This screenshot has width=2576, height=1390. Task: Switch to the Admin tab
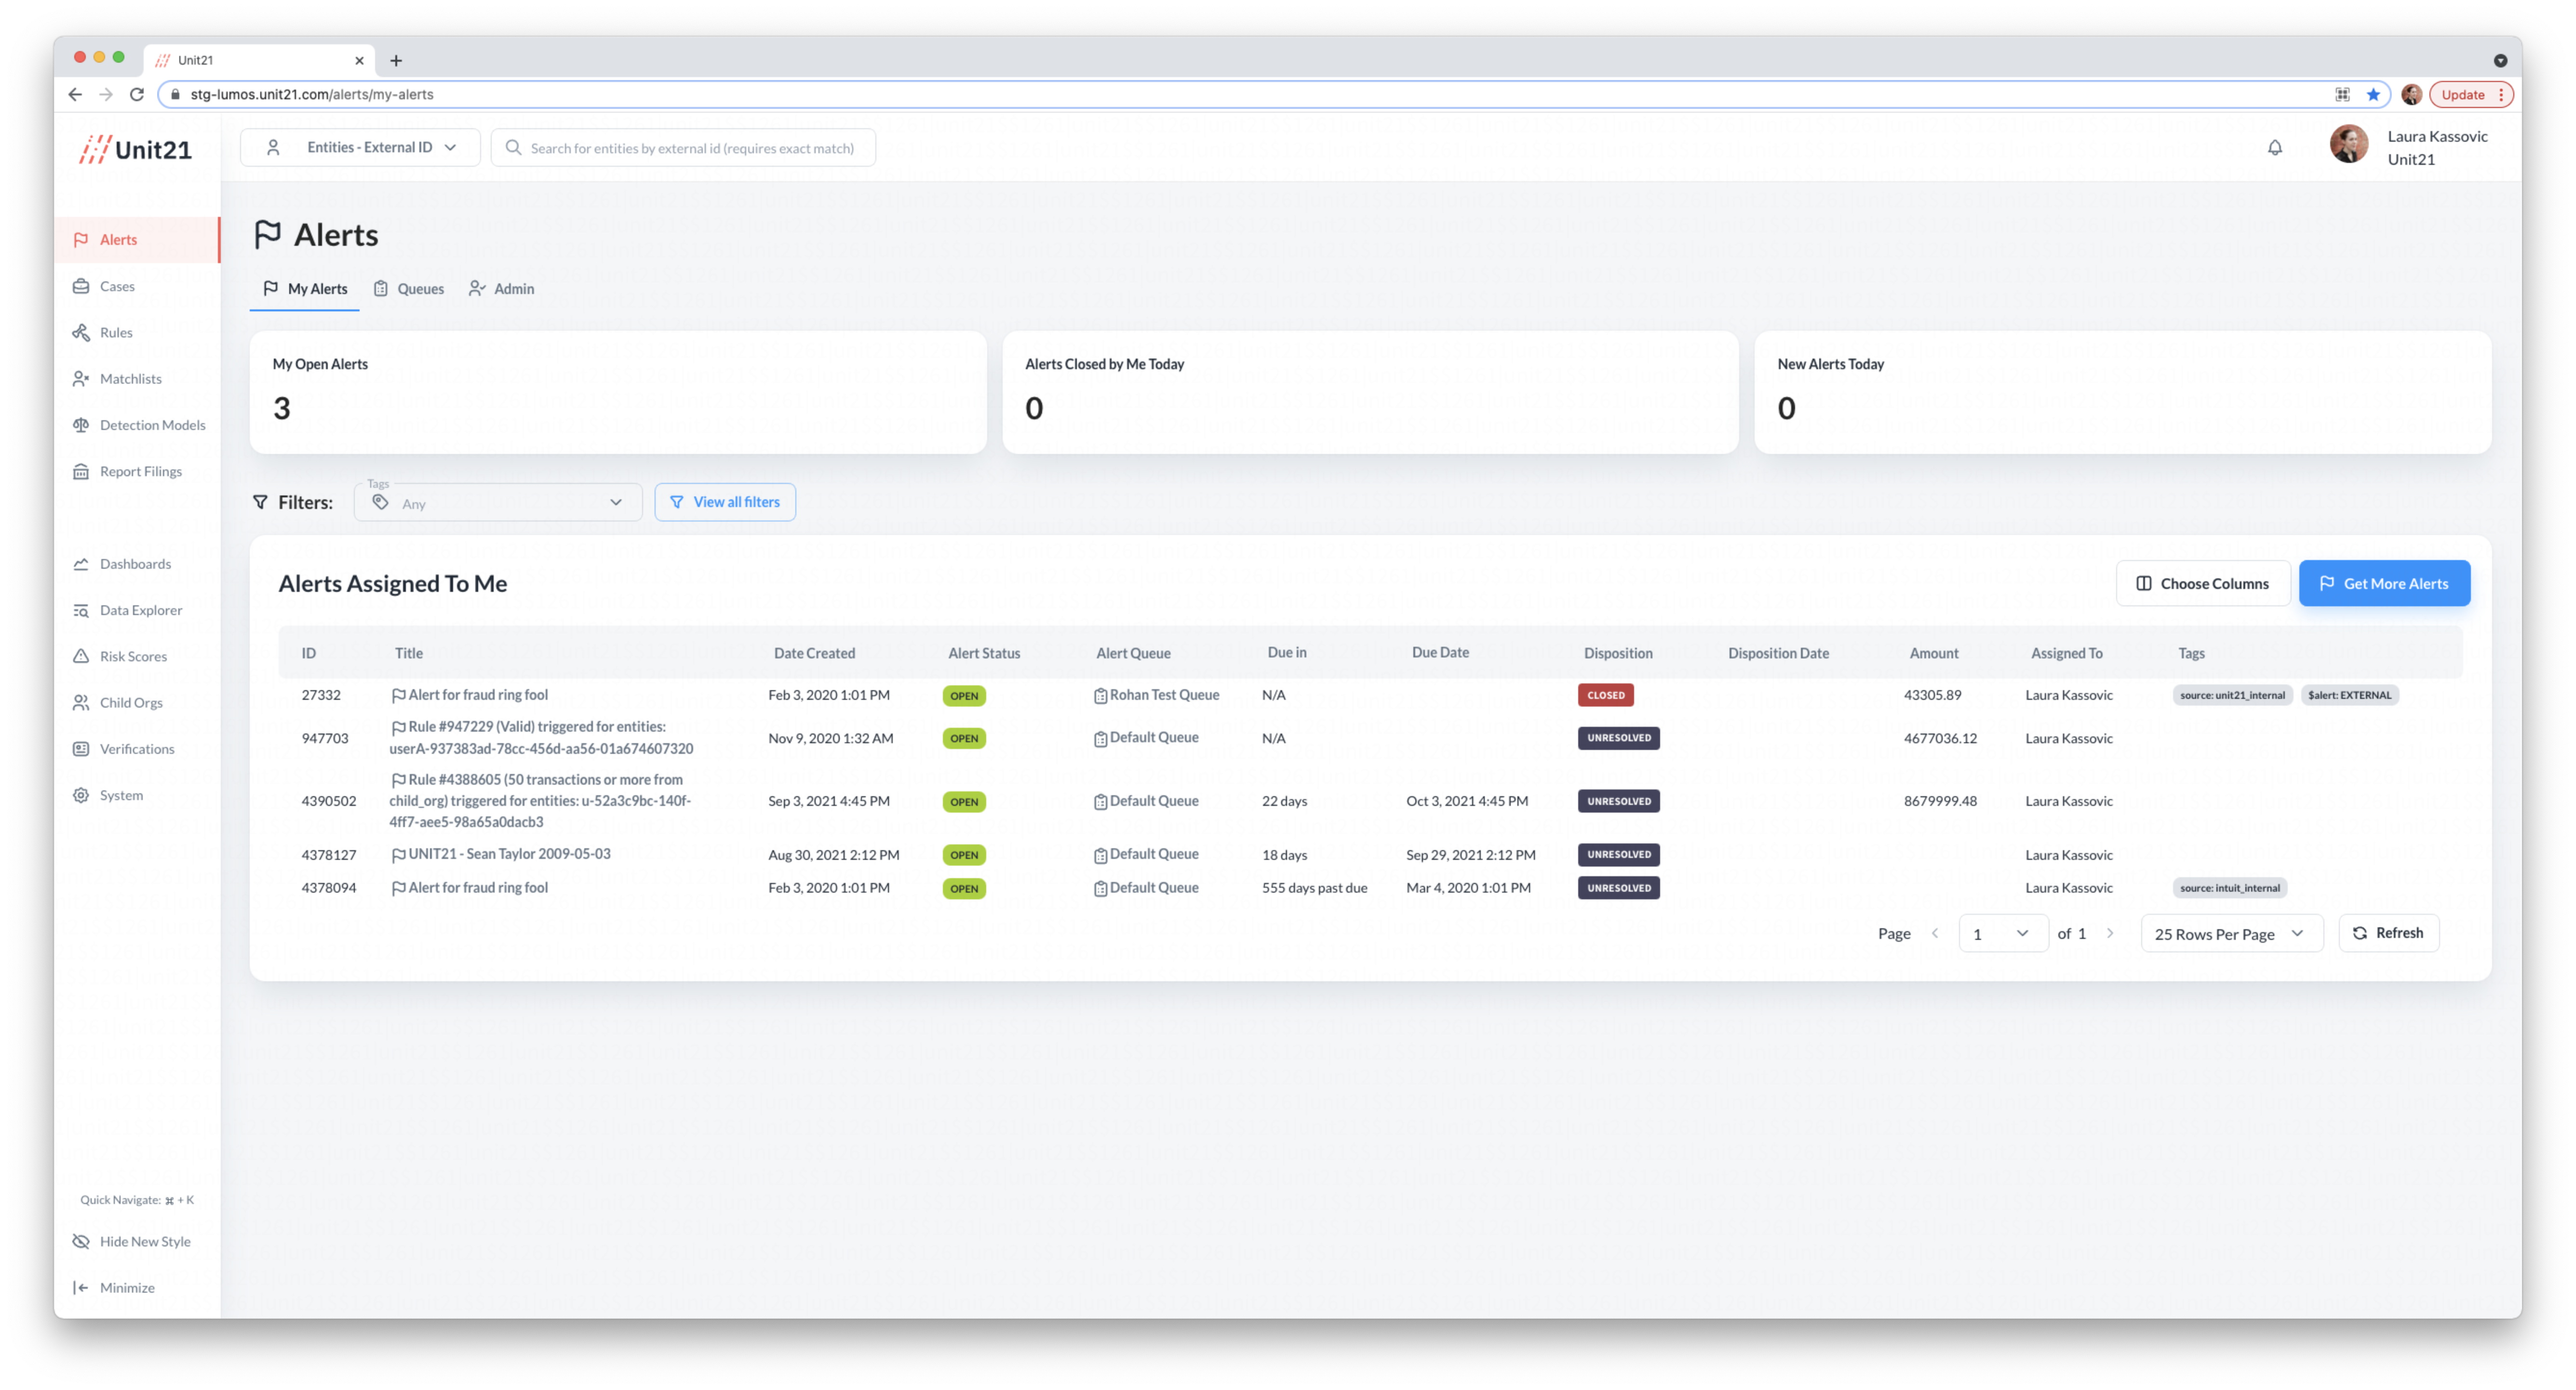point(502,289)
